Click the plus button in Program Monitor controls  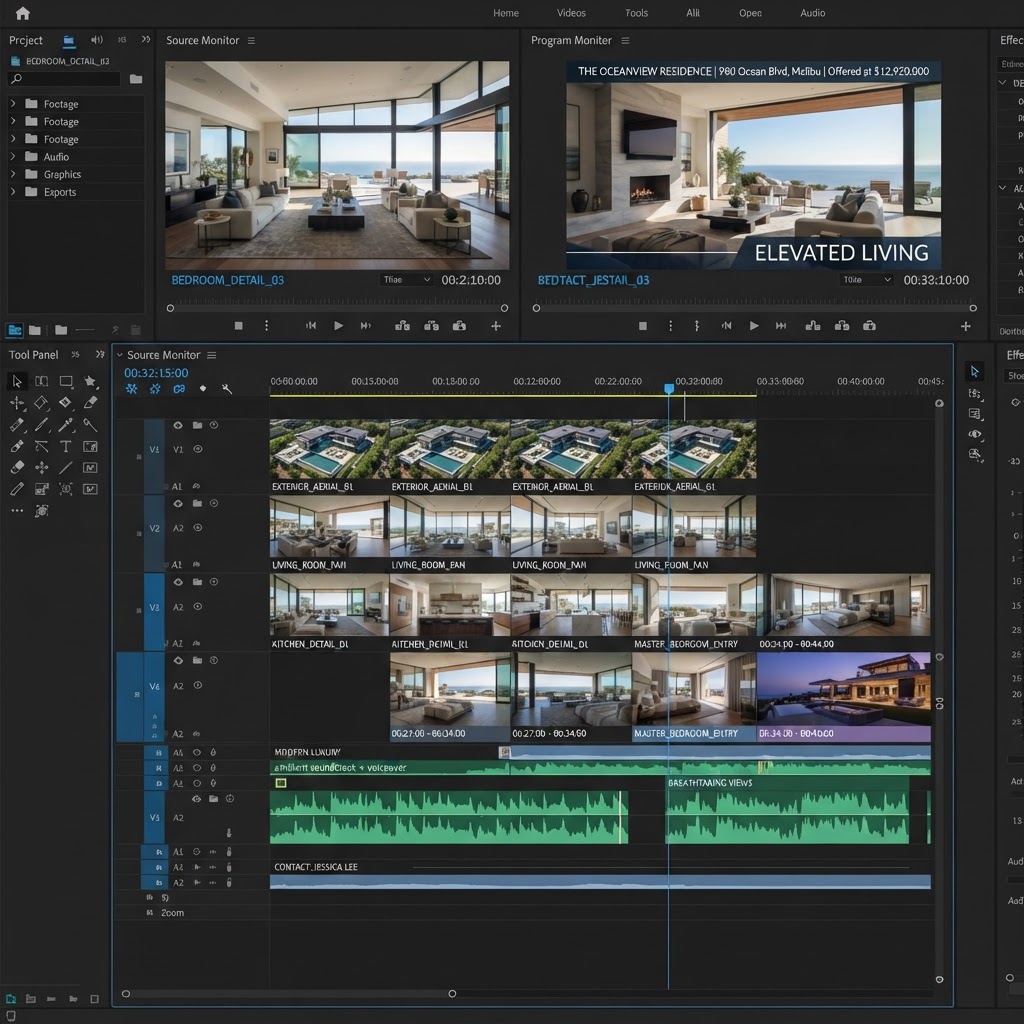coord(965,326)
